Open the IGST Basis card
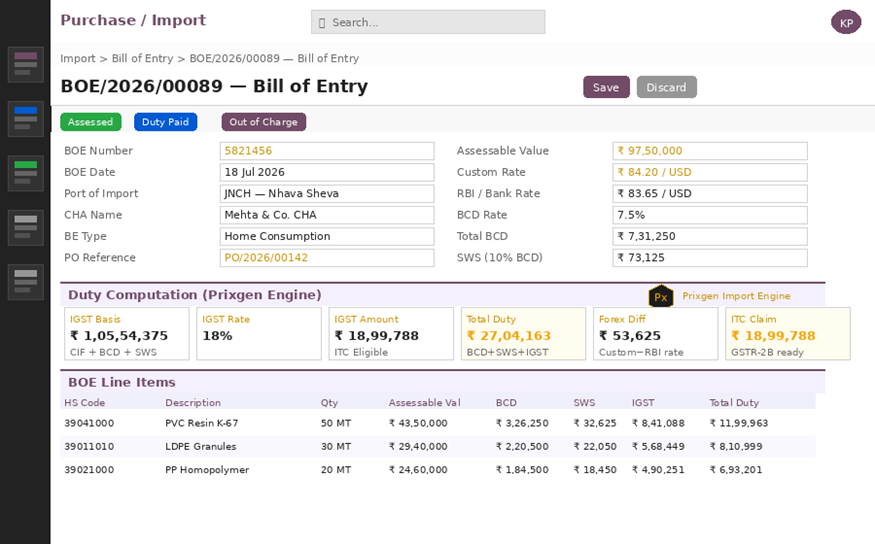Image resolution: width=875 pixels, height=544 pixels. (127, 334)
